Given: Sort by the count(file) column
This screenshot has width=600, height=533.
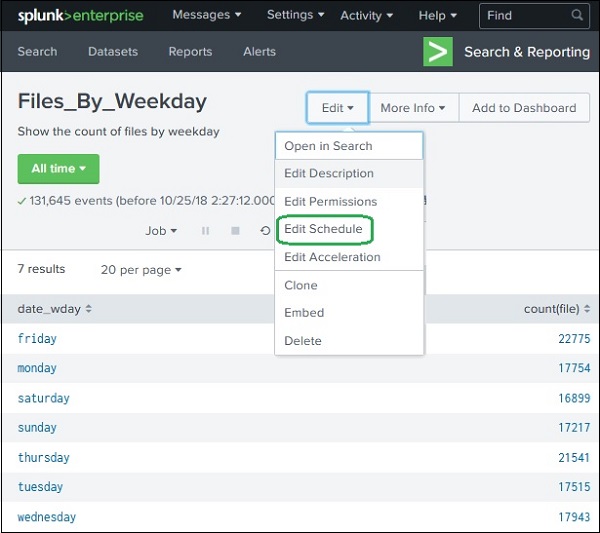Looking at the screenshot, I should [x=557, y=309].
